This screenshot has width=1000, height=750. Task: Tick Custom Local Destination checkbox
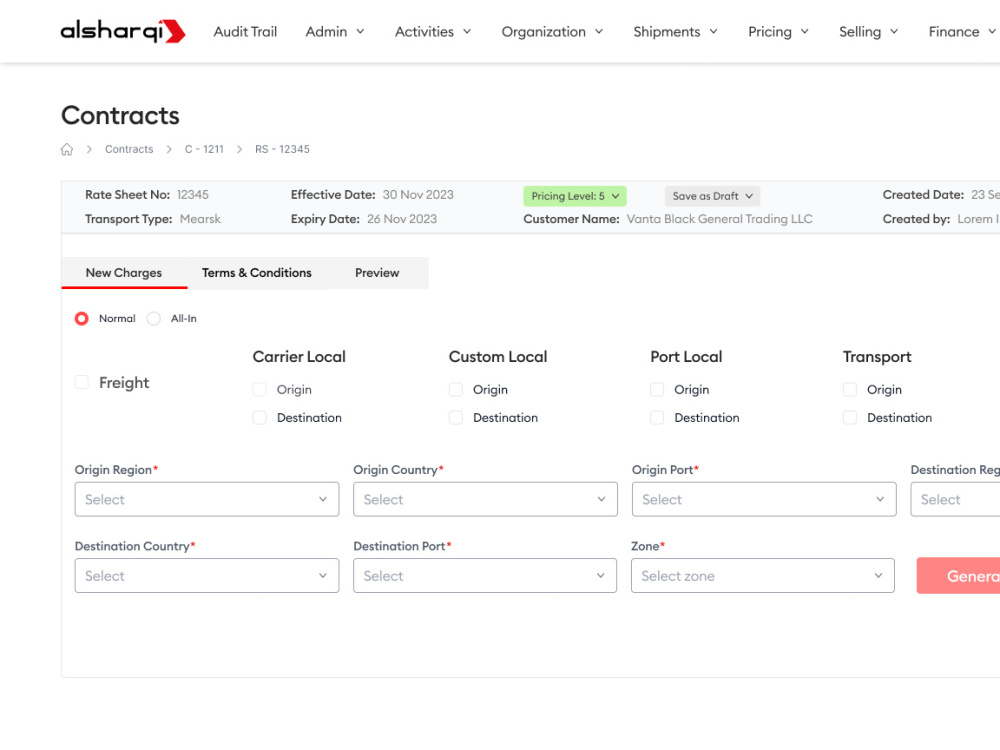click(x=455, y=418)
